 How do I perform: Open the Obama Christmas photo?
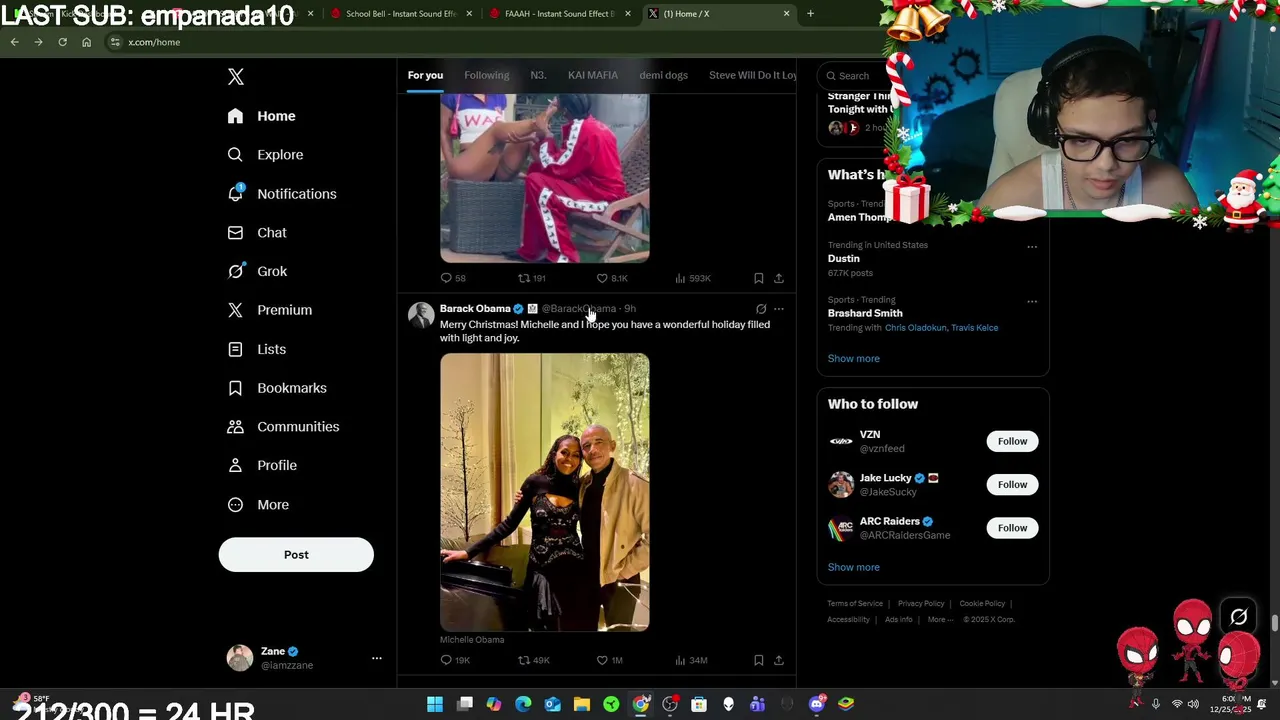click(545, 492)
